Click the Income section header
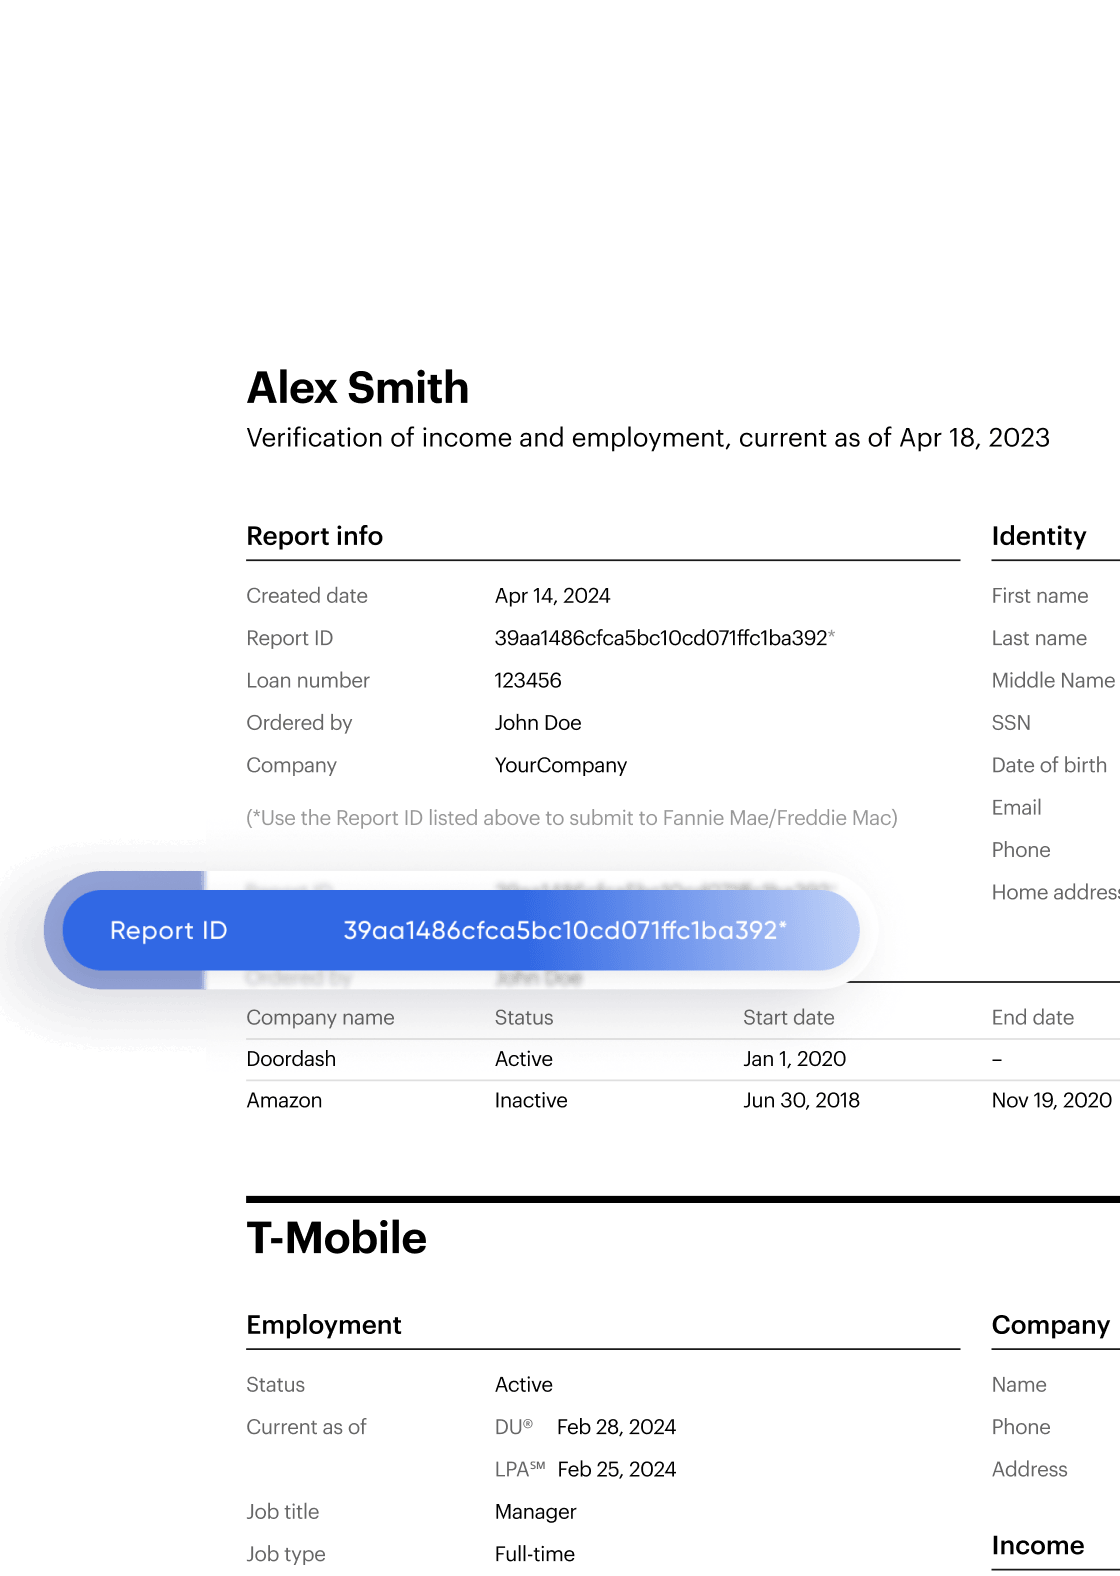This screenshot has width=1120, height=1576. point(1038,1545)
